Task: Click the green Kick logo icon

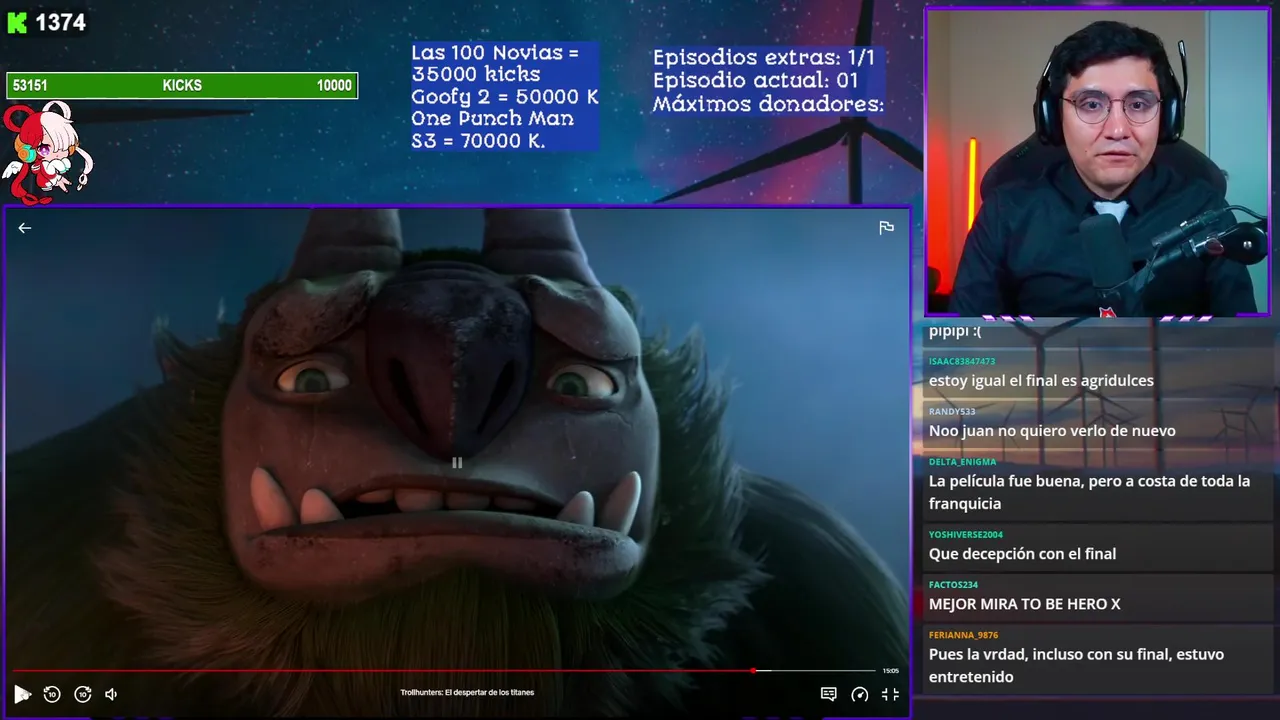Action: point(17,23)
